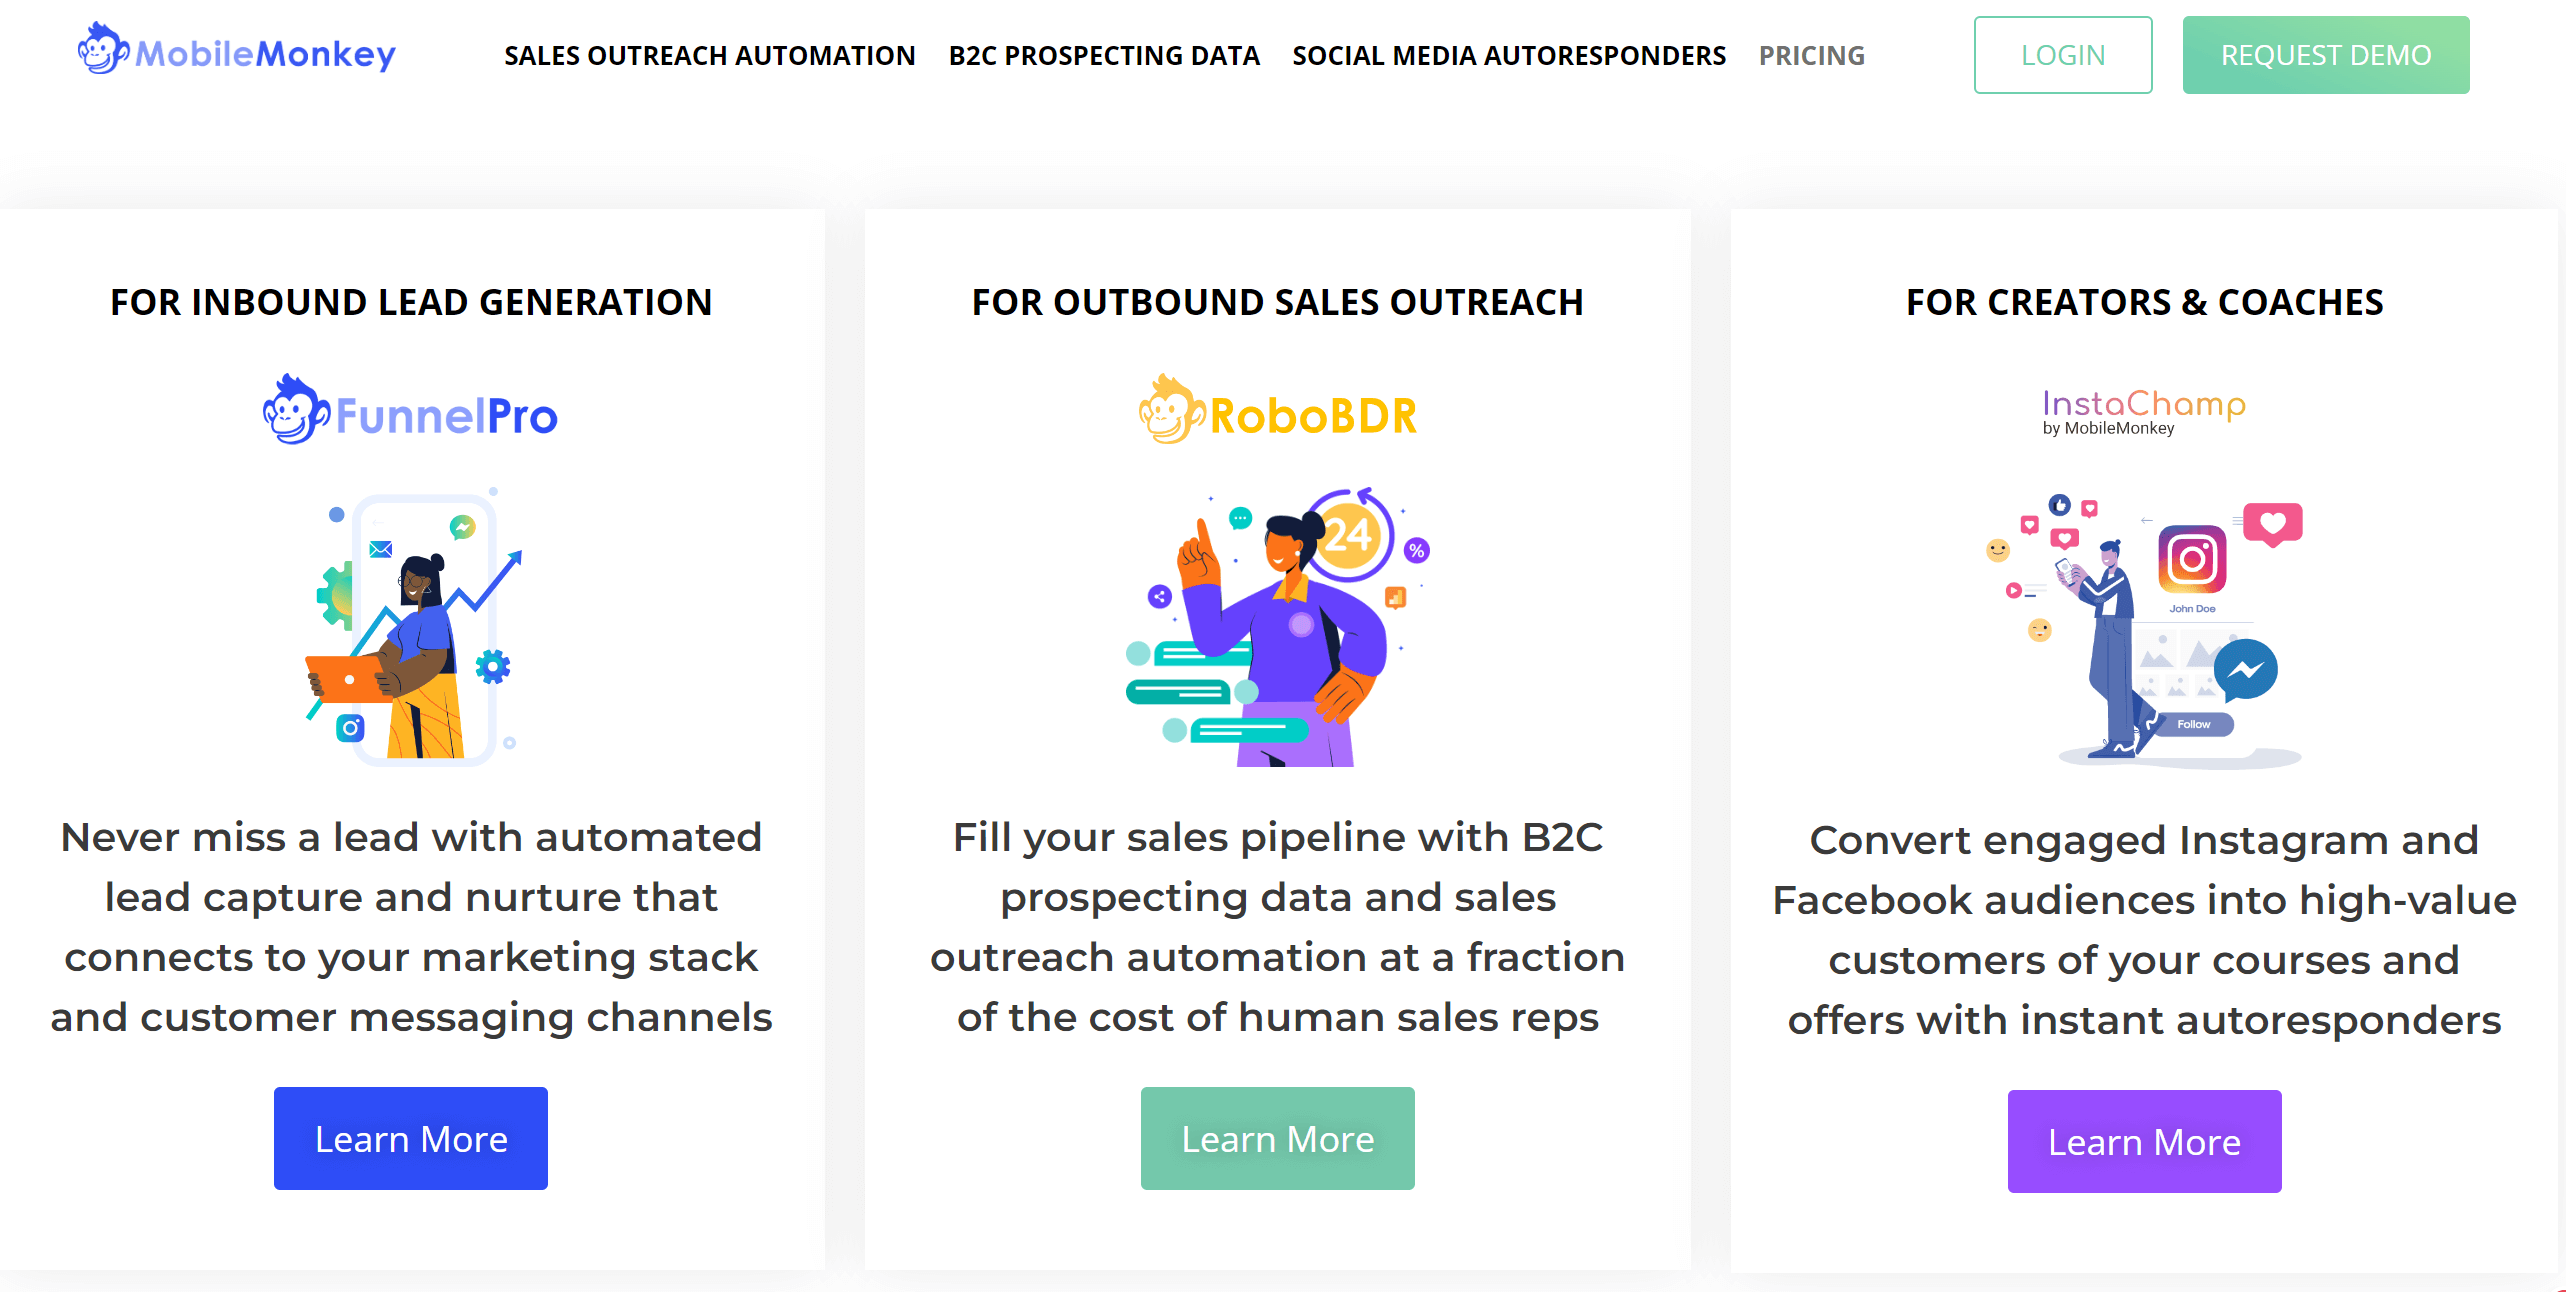
Task: Click the Follow button in the InstaChamp illustration
Action: click(2193, 724)
